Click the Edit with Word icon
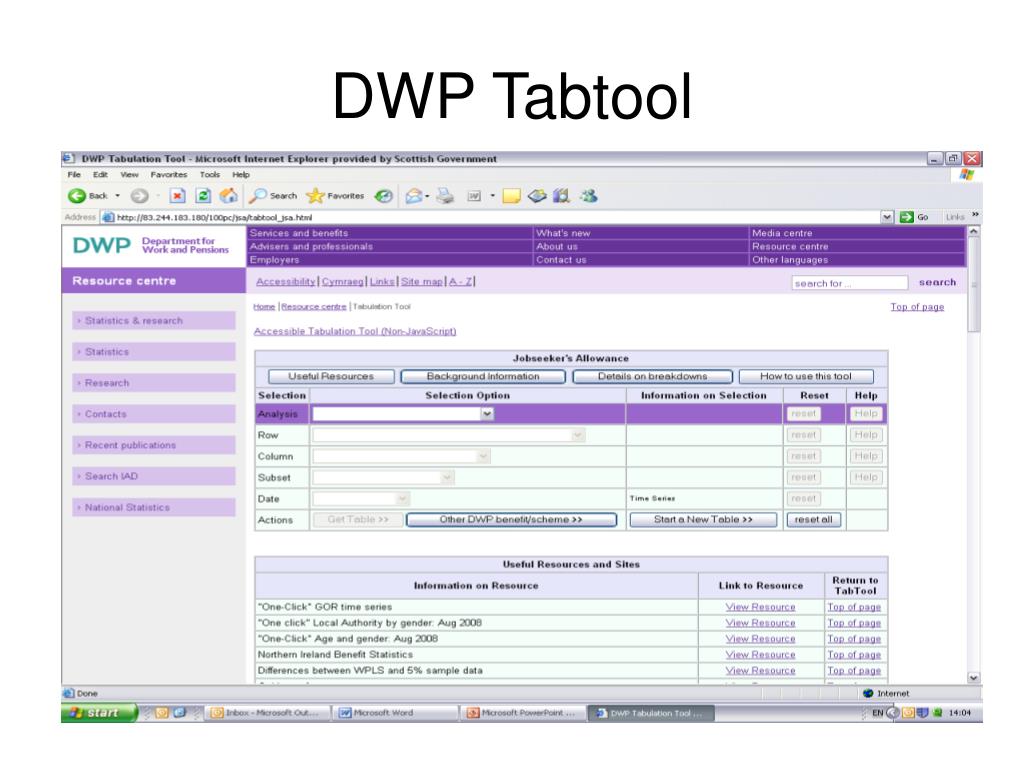 474,196
